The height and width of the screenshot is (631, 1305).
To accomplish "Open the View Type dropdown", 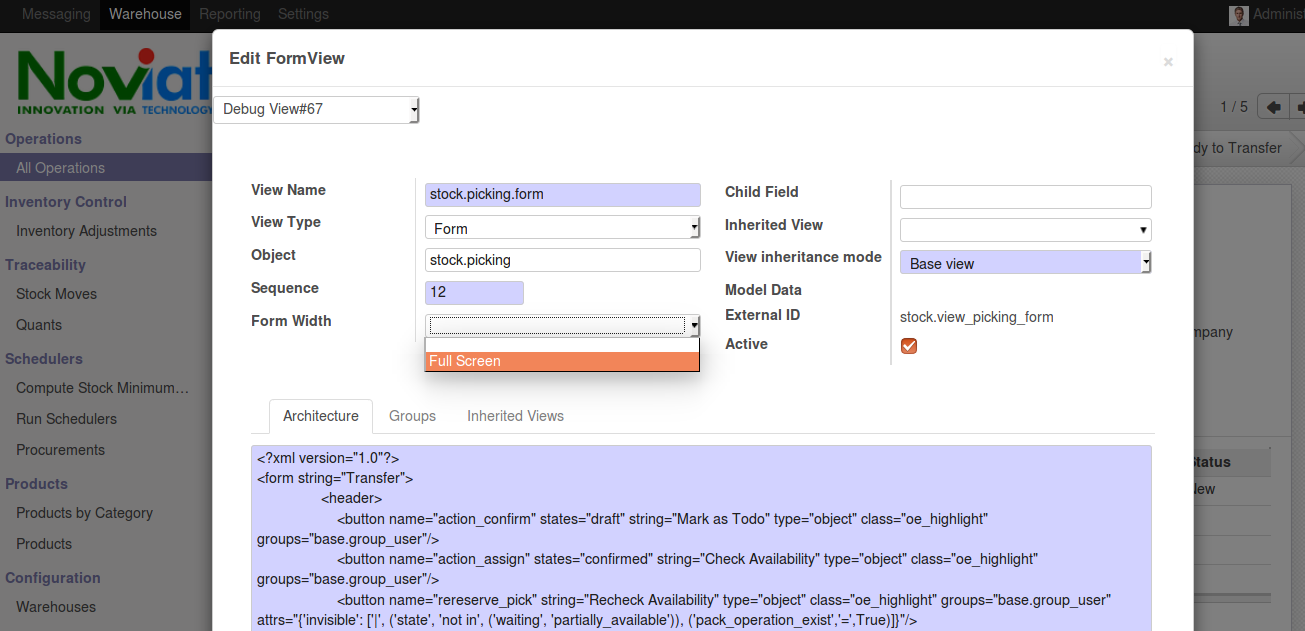I will click(x=562, y=228).
